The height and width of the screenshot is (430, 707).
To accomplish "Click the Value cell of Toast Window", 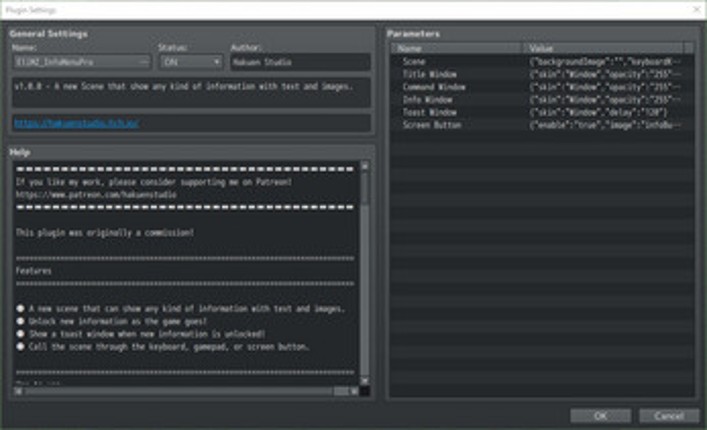I will (x=605, y=112).
